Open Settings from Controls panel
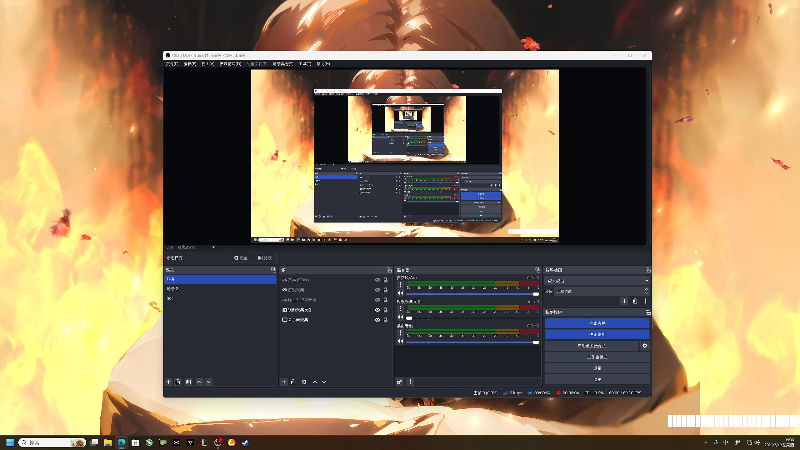 597,368
